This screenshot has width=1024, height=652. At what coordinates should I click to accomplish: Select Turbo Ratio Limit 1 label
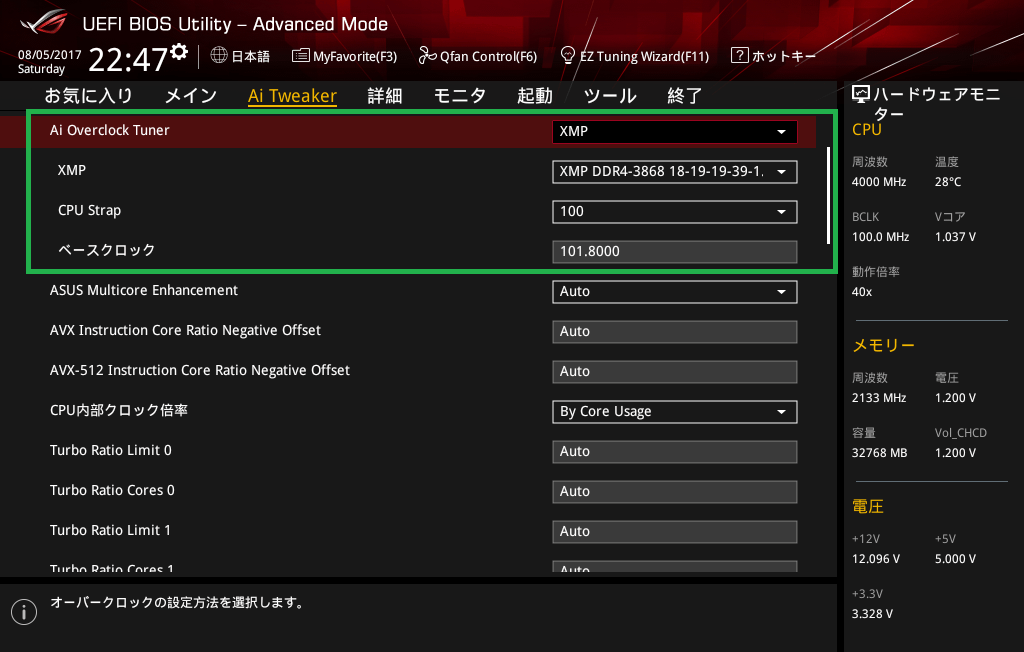click(110, 530)
